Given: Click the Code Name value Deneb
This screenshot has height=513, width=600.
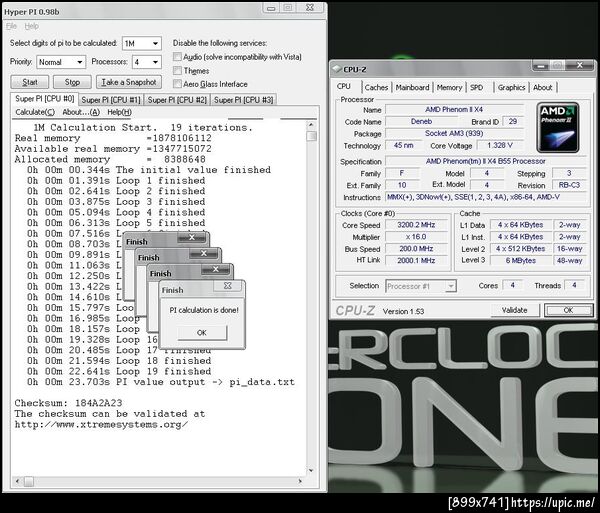Looking at the screenshot, I should (421, 121).
